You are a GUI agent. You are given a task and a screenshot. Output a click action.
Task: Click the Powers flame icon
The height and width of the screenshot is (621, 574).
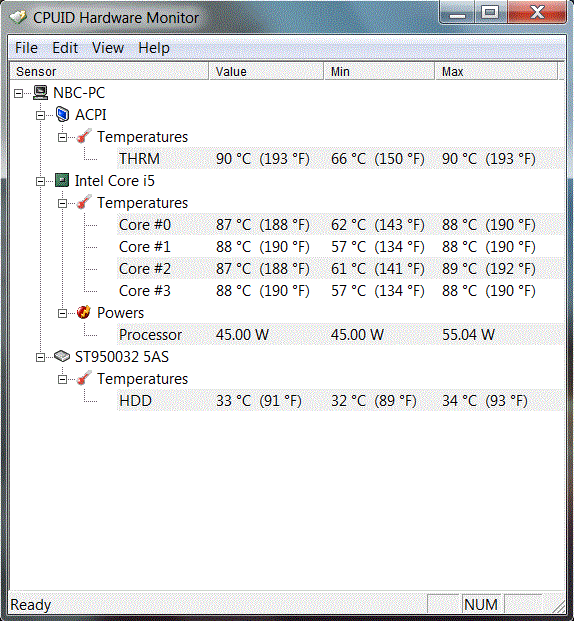(x=84, y=312)
